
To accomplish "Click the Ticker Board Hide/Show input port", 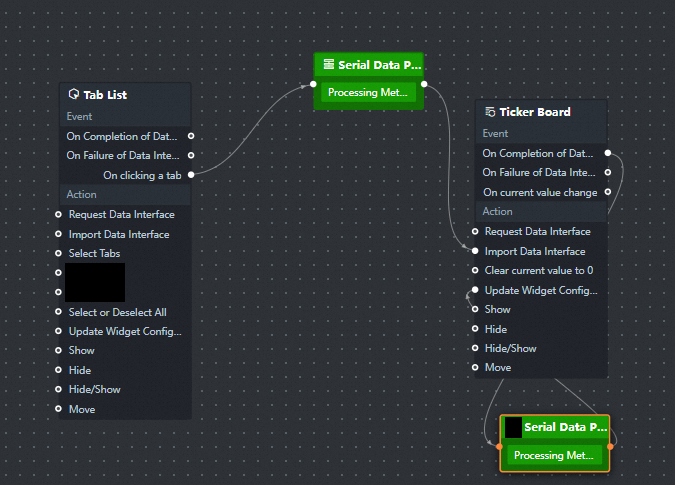I will [475, 348].
